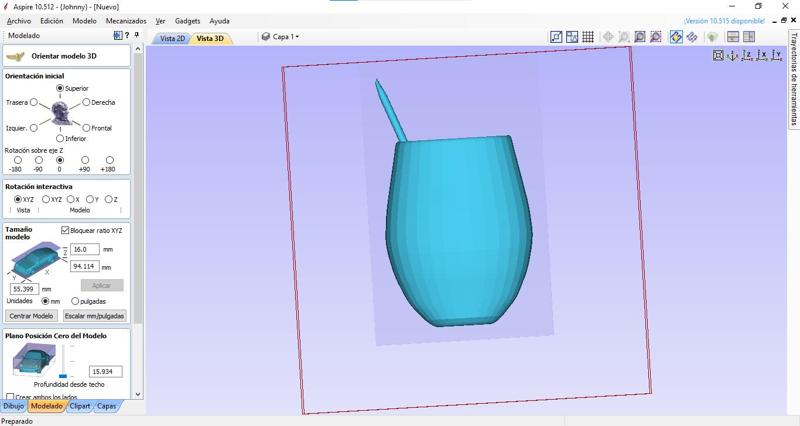Screen dimensions: 800x426
Task: Select the Trasera orientation radio button
Action: (34, 102)
